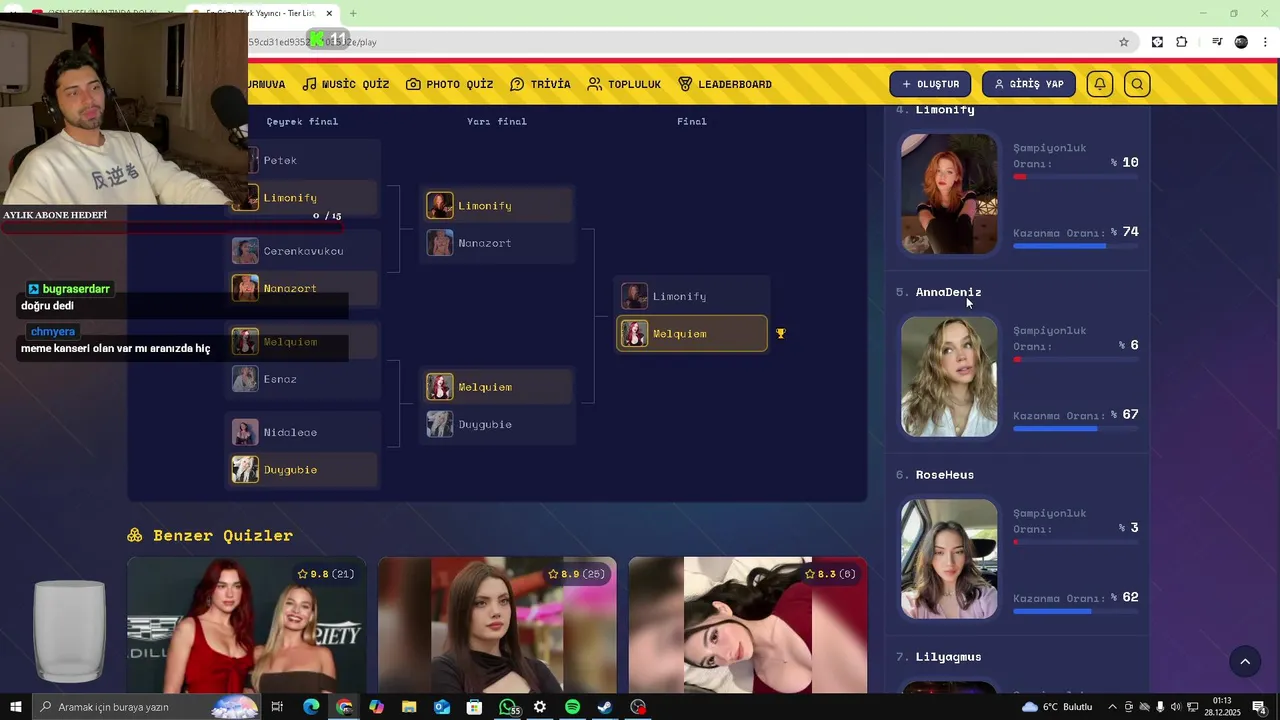Viewport: 1280px width, 720px height.
Task: Close the active Tier List tab
Action: point(329,13)
